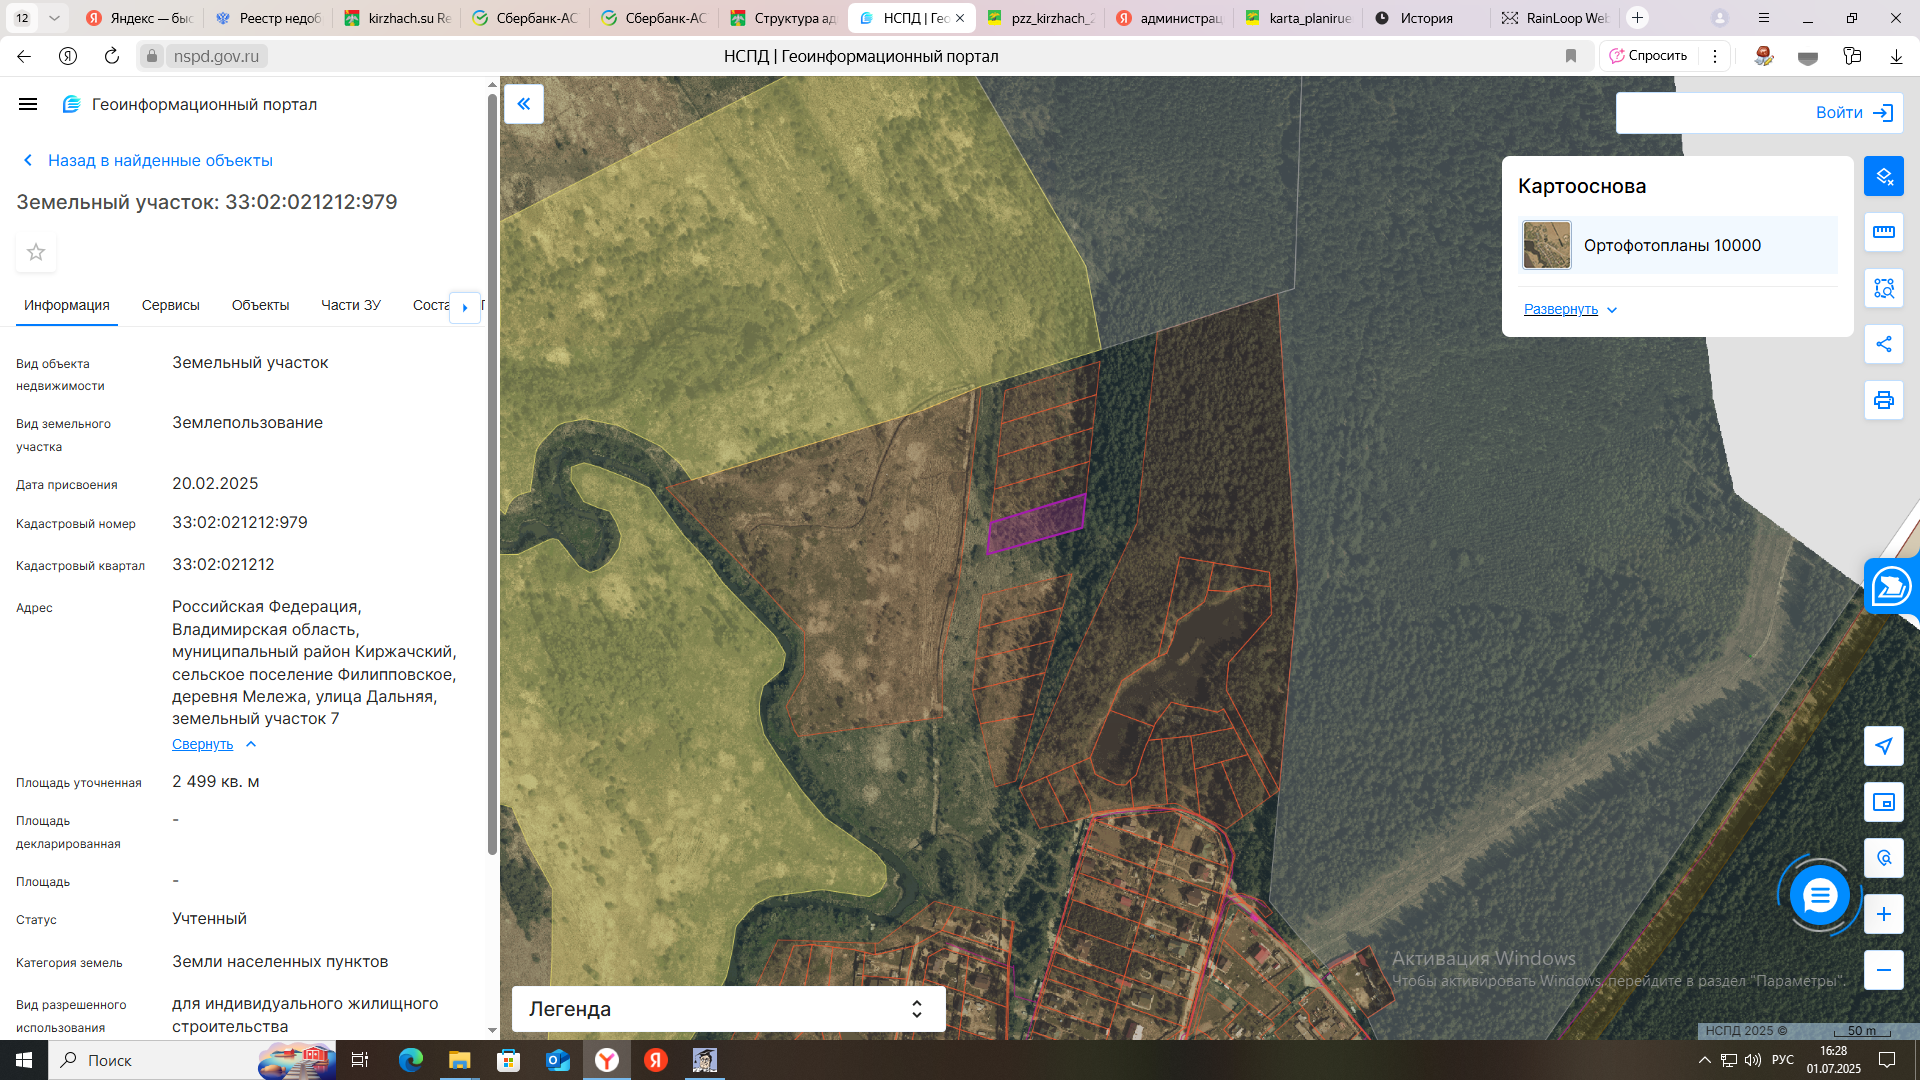
Task: Open the hamburger main menu
Action: pyautogui.click(x=28, y=104)
